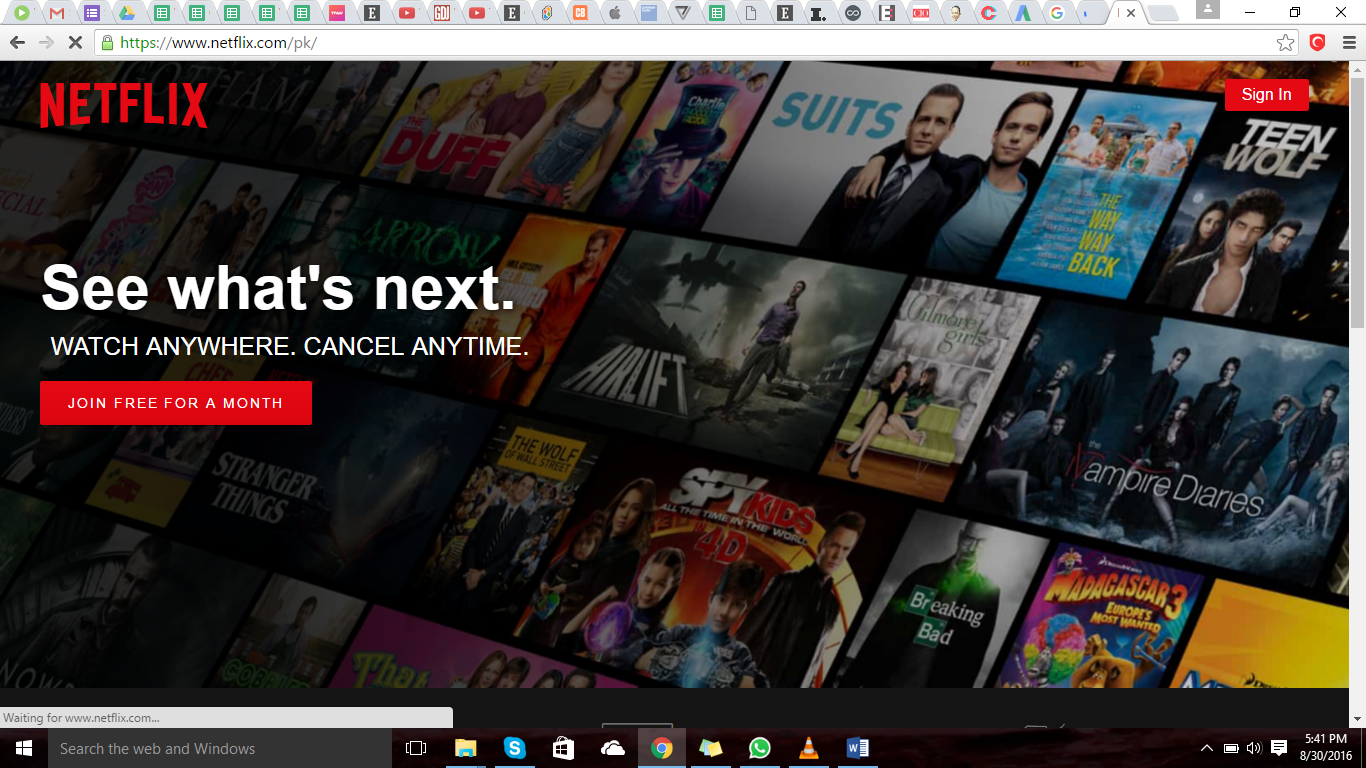Switch to the Google AdWords tab
Image resolution: width=1366 pixels, height=768 pixels.
click(1022, 13)
